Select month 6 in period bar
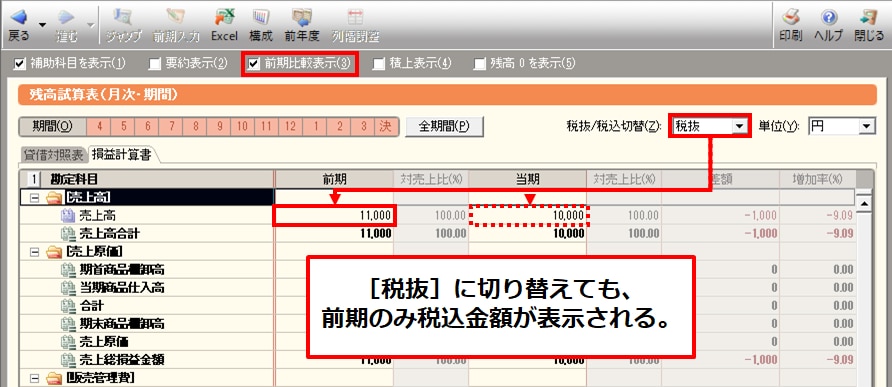This screenshot has width=892, height=387. coord(147,126)
